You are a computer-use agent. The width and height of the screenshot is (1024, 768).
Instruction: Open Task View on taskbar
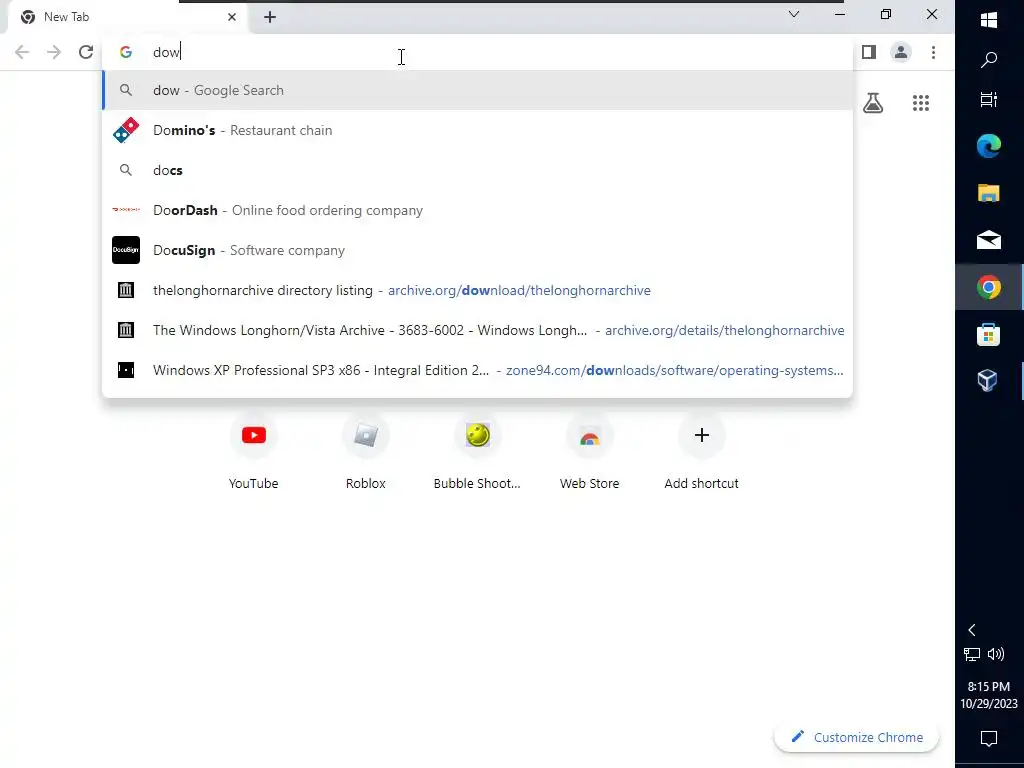click(x=989, y=99)
